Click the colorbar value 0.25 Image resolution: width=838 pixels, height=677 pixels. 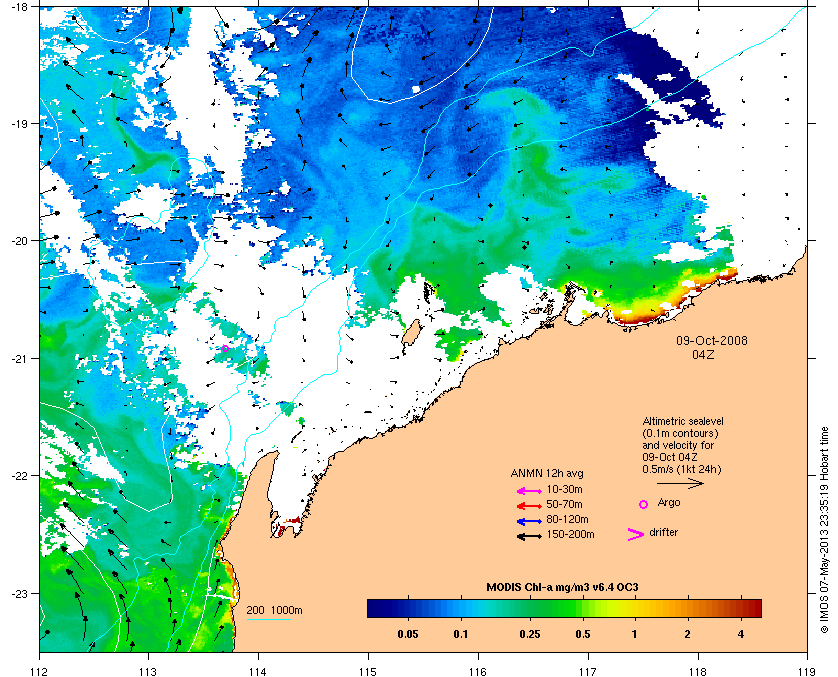click(530, 634)
